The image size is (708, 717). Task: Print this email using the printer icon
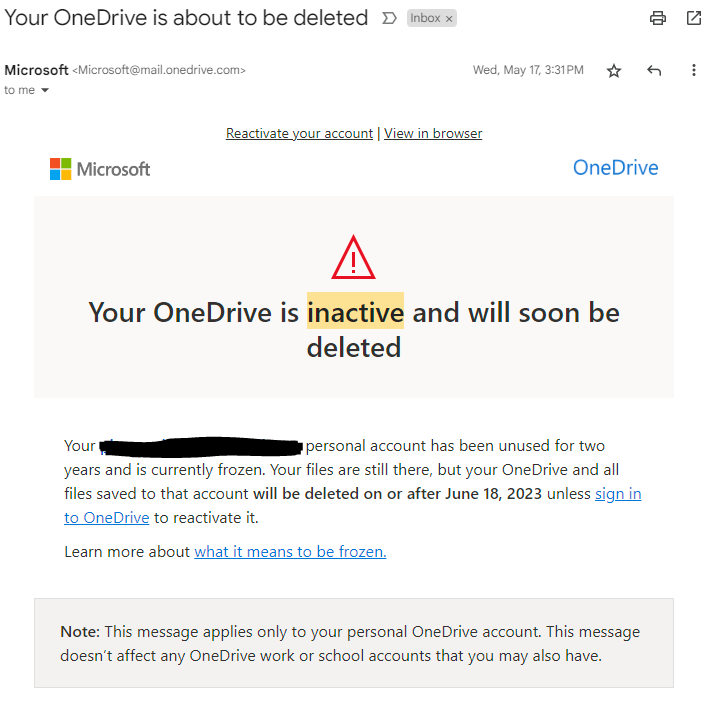pos(658,18)
